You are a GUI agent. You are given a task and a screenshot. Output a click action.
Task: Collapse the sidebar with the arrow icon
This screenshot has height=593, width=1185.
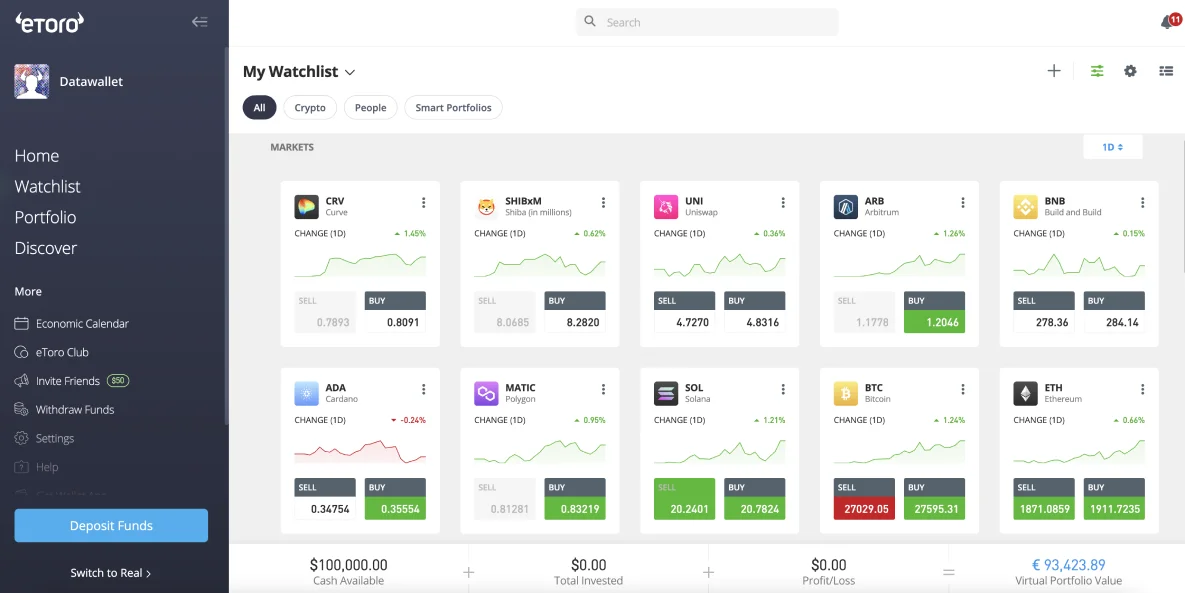(200, 22)
